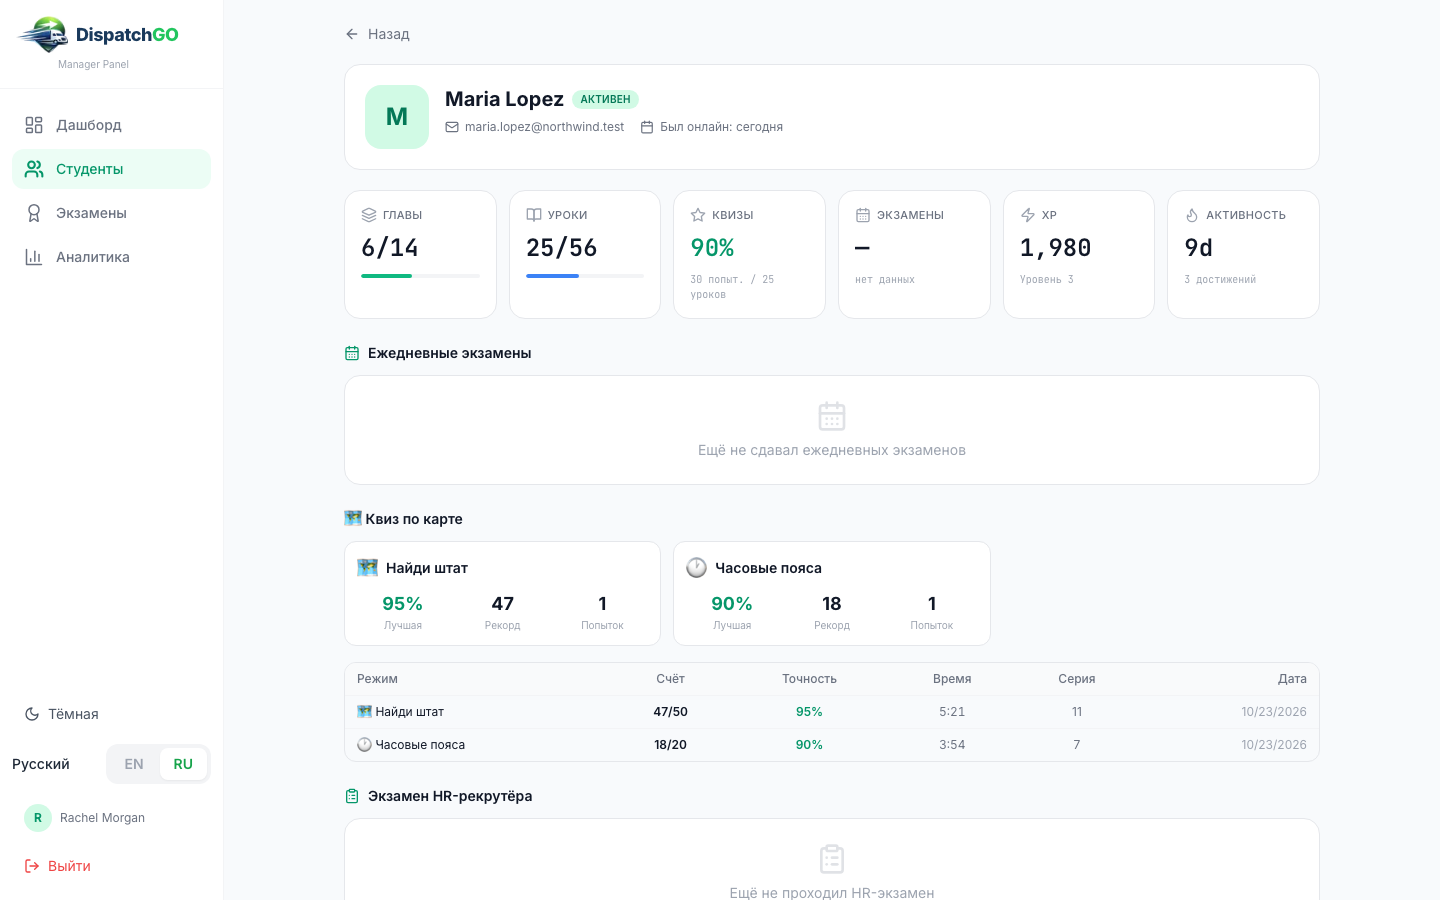Screen dimensions: 1440x900
Task: Click the Дашборд grid icon
Action: pyautogui.click(x=34, y=125)
